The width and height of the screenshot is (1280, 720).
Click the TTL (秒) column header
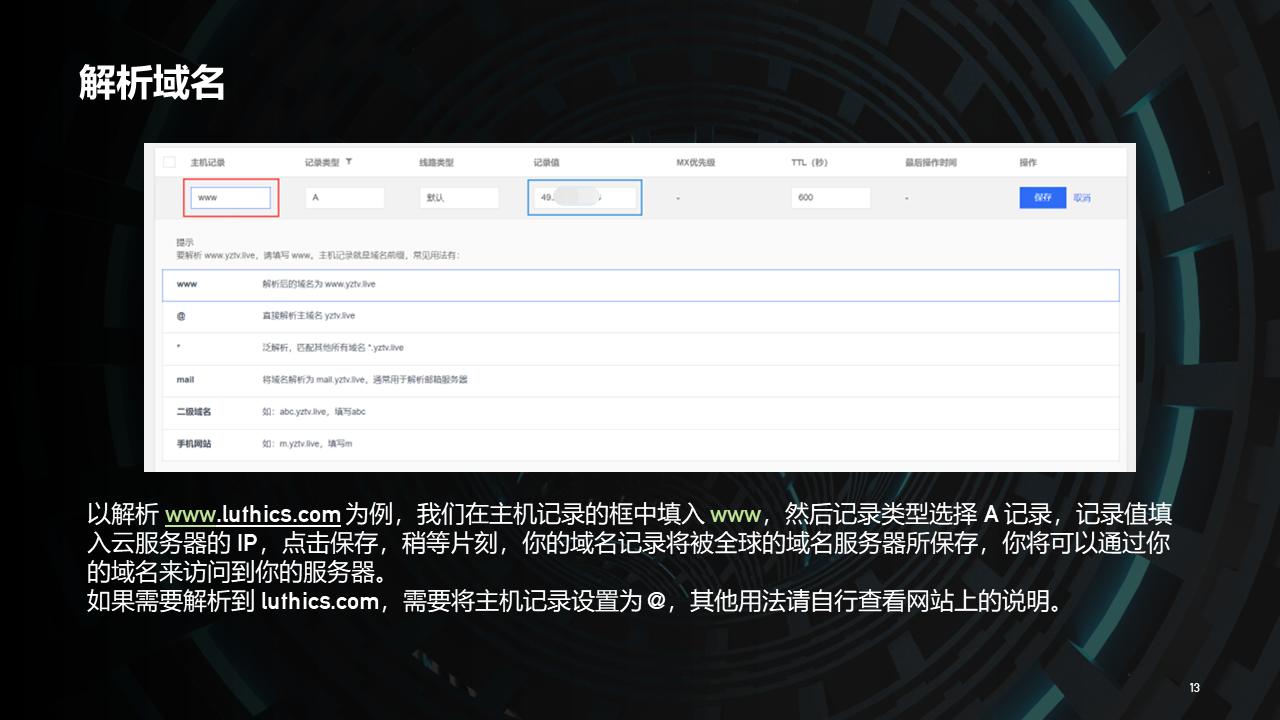click(809, 162)
